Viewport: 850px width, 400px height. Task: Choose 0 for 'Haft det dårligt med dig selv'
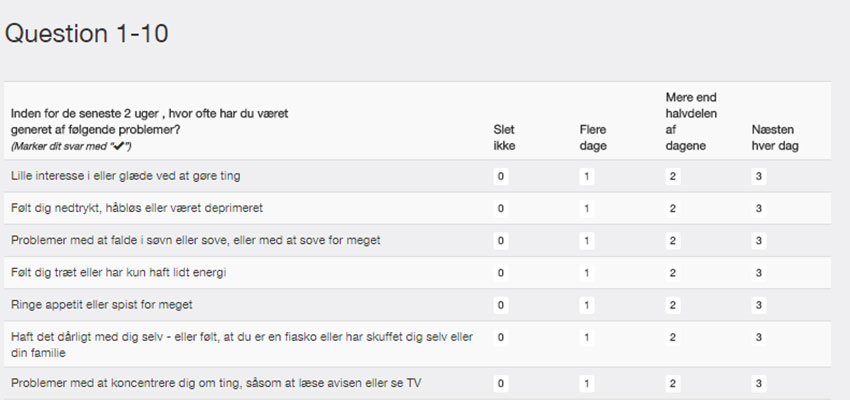[501, 338]
